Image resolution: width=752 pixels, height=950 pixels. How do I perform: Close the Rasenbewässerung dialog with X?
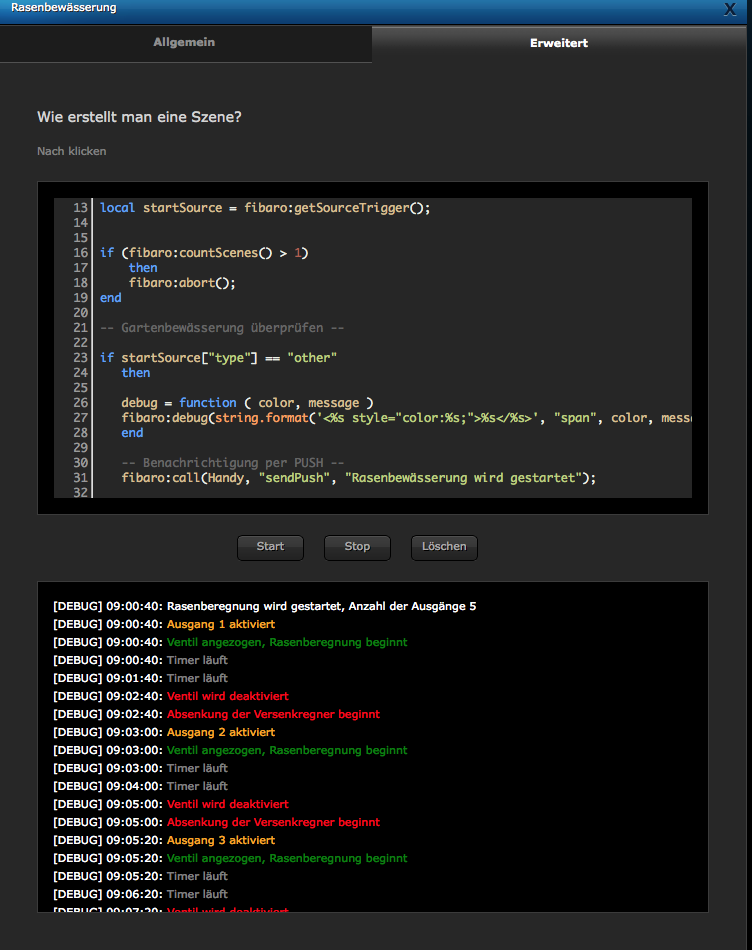(730, 9)
